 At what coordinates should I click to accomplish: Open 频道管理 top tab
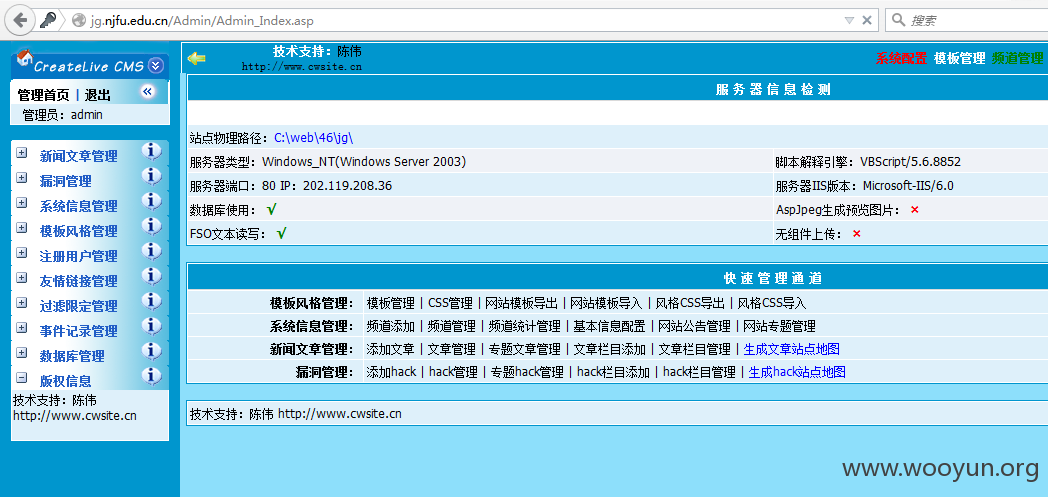1017,58
